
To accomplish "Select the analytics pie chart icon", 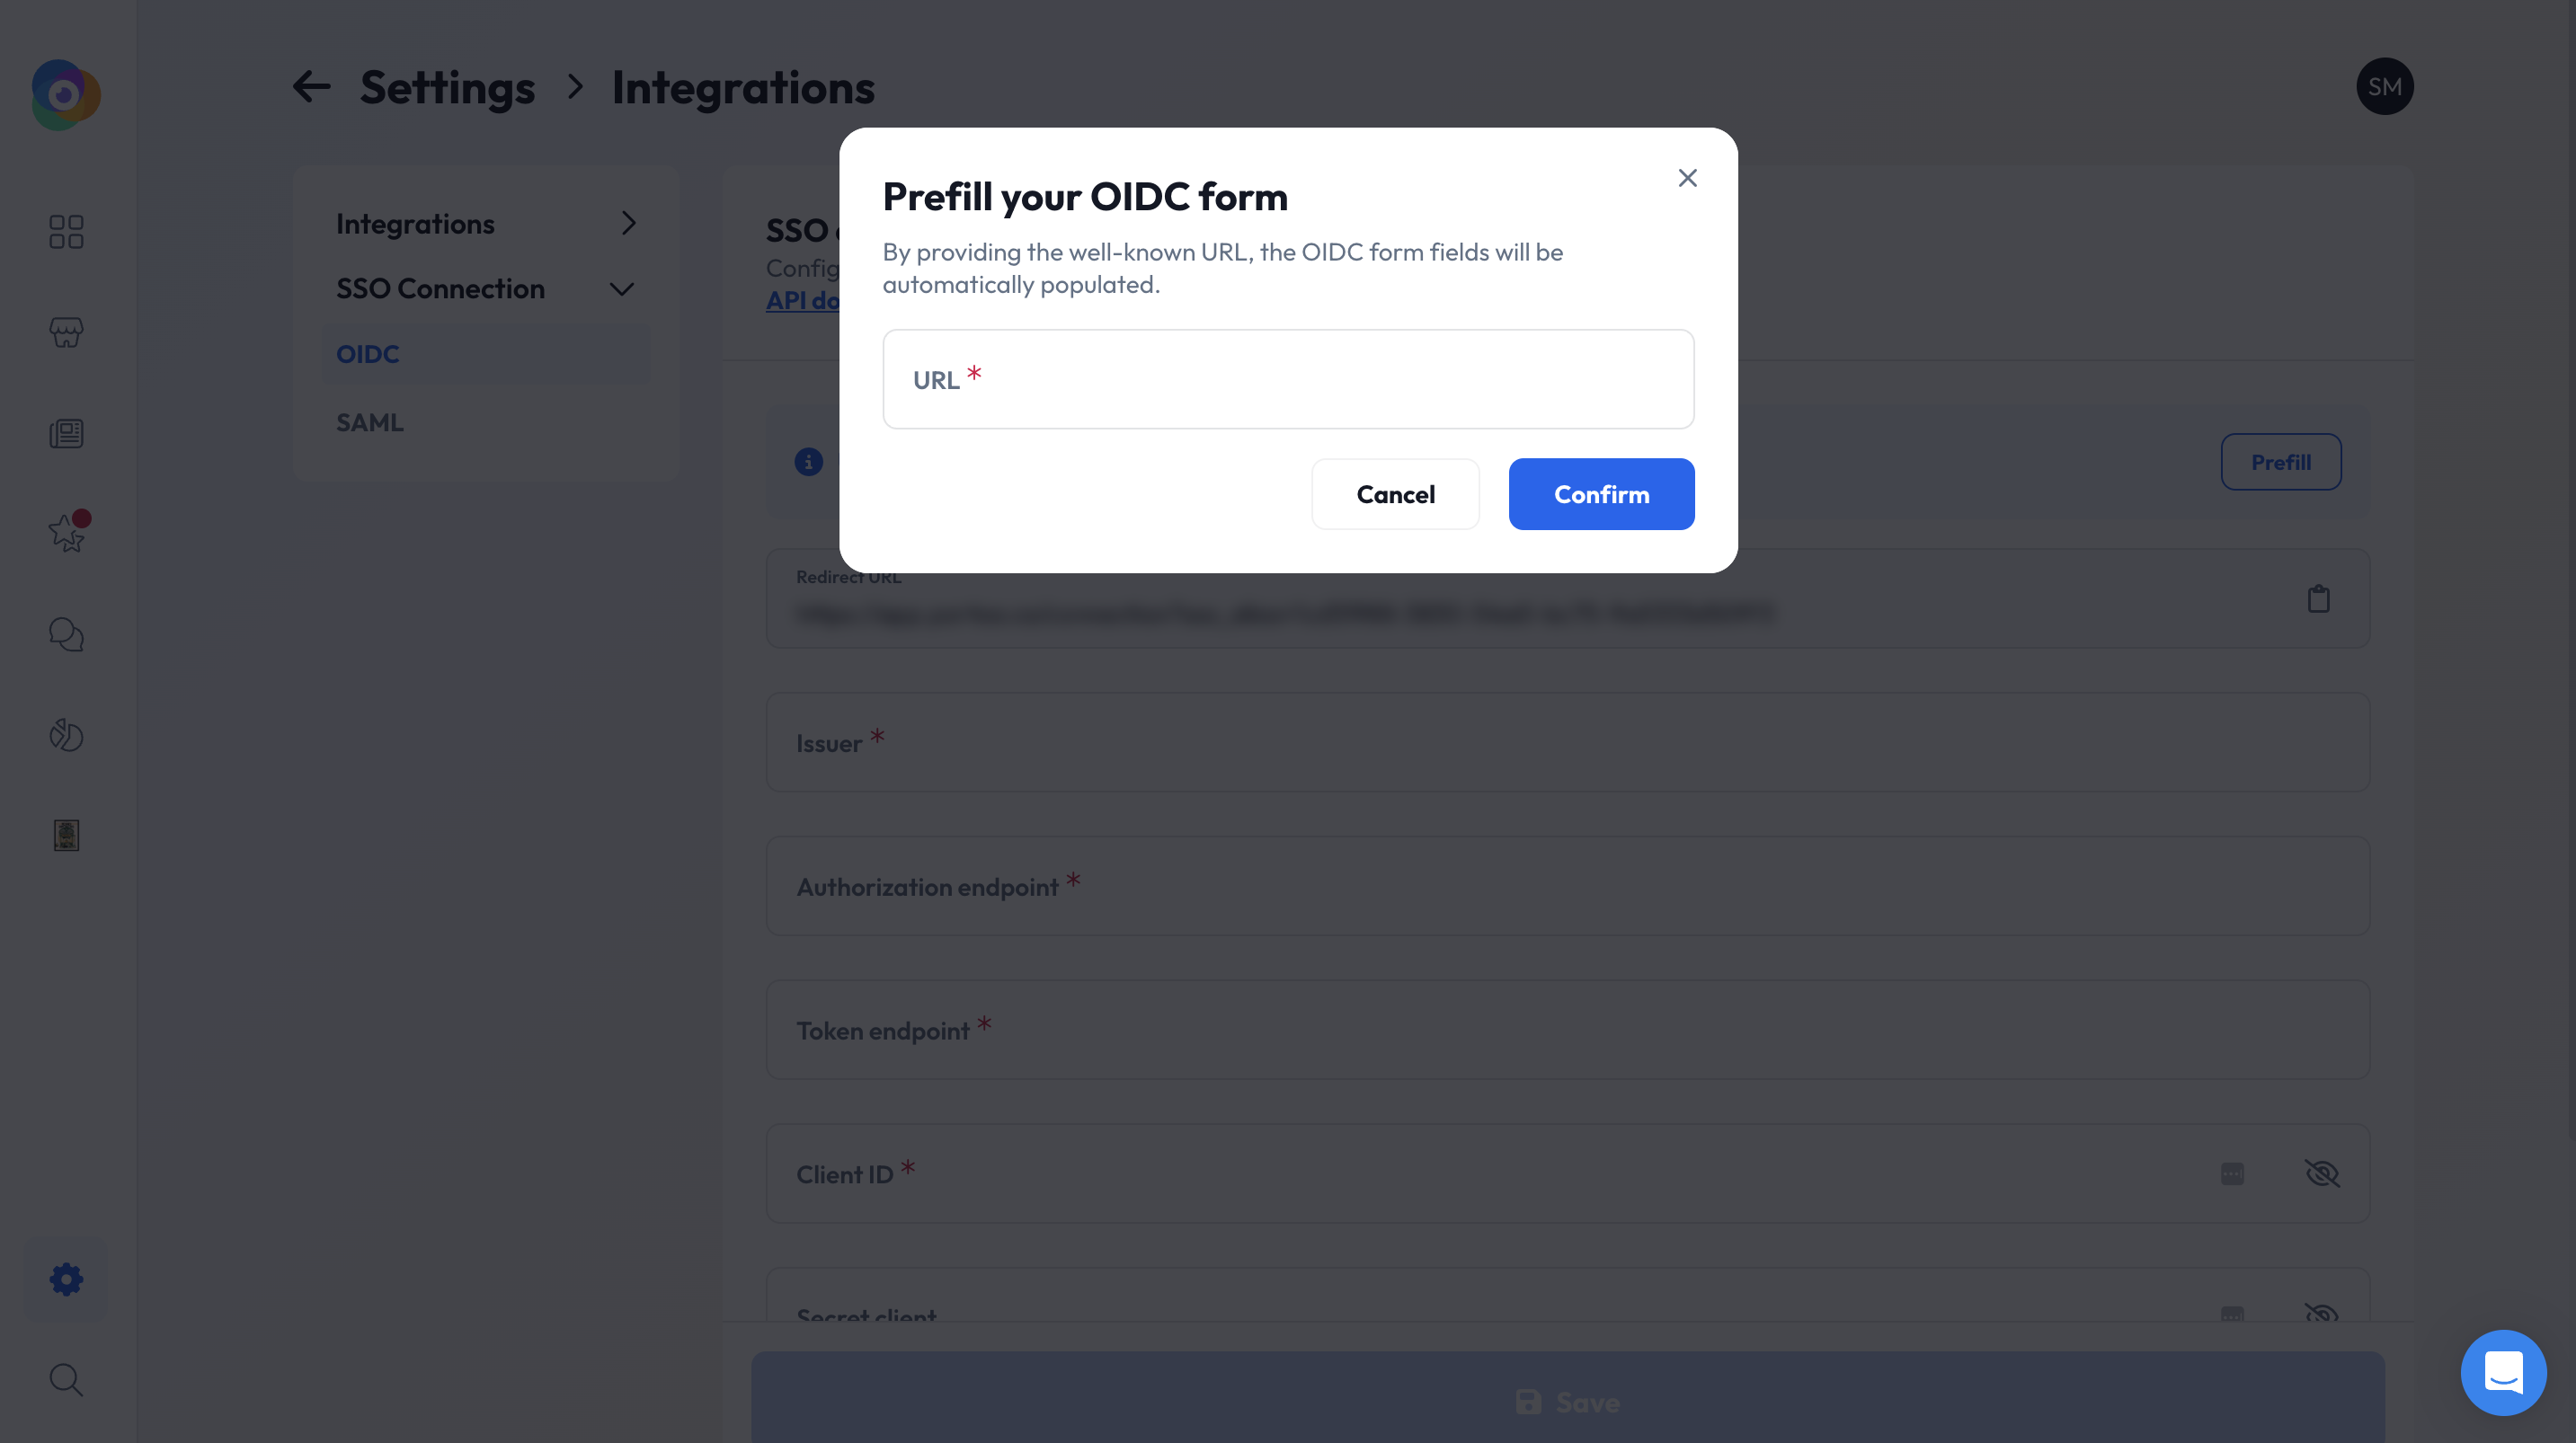I will click(66, 736).
